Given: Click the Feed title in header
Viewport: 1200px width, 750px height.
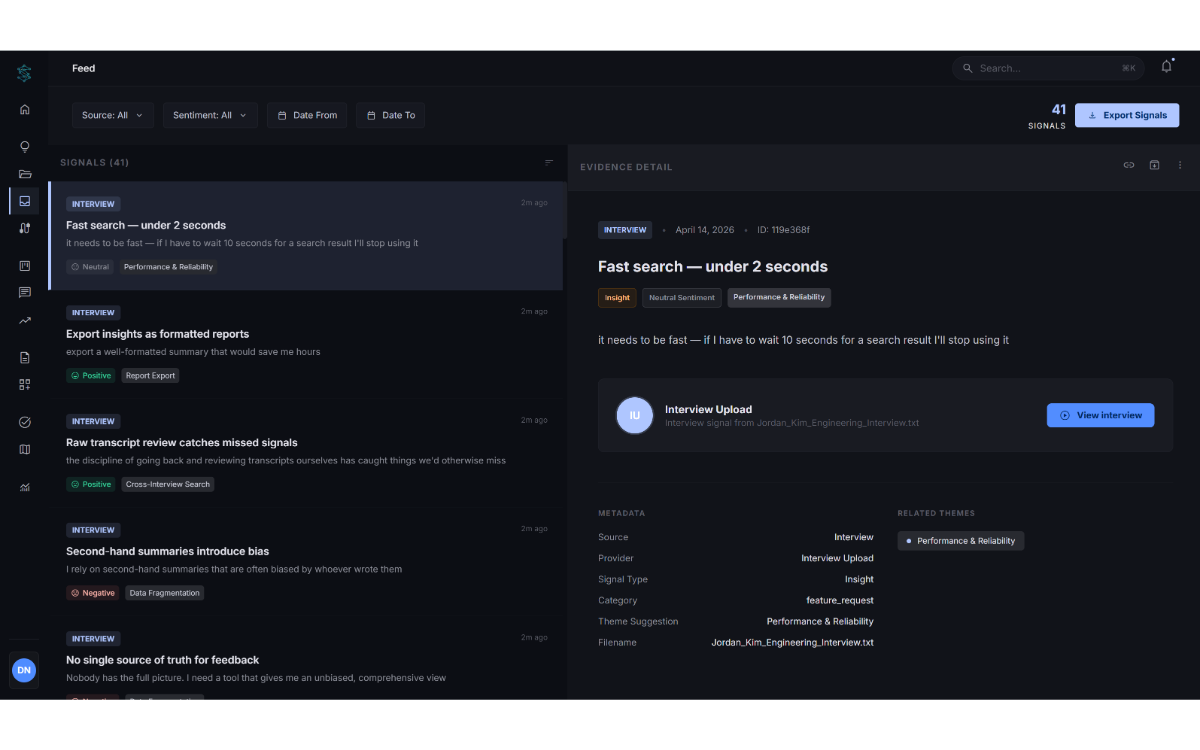Looking at the screenshot, I should (84, 68).
